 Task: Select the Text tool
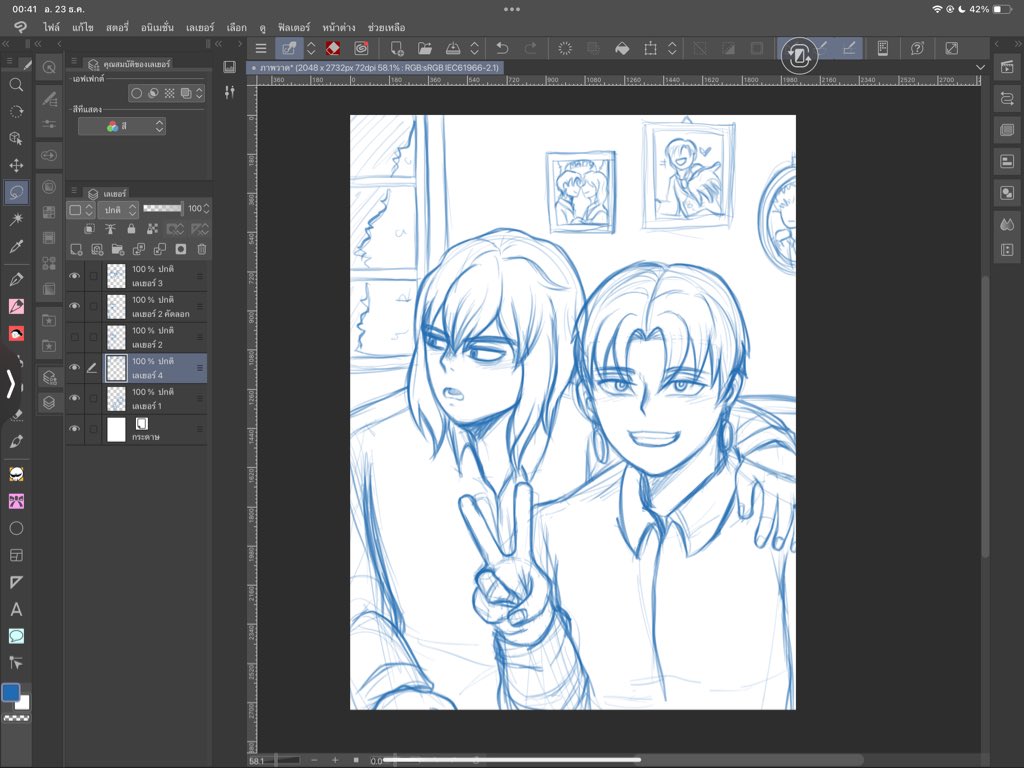[15, 606]
